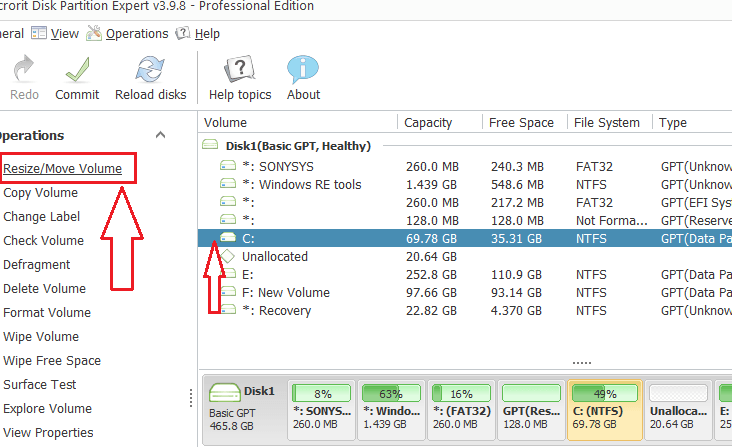Viewport: 732px width, 447px height.
Task: Click the GPT(Res... 128.0 MB partition block
Action: [531, 410]
